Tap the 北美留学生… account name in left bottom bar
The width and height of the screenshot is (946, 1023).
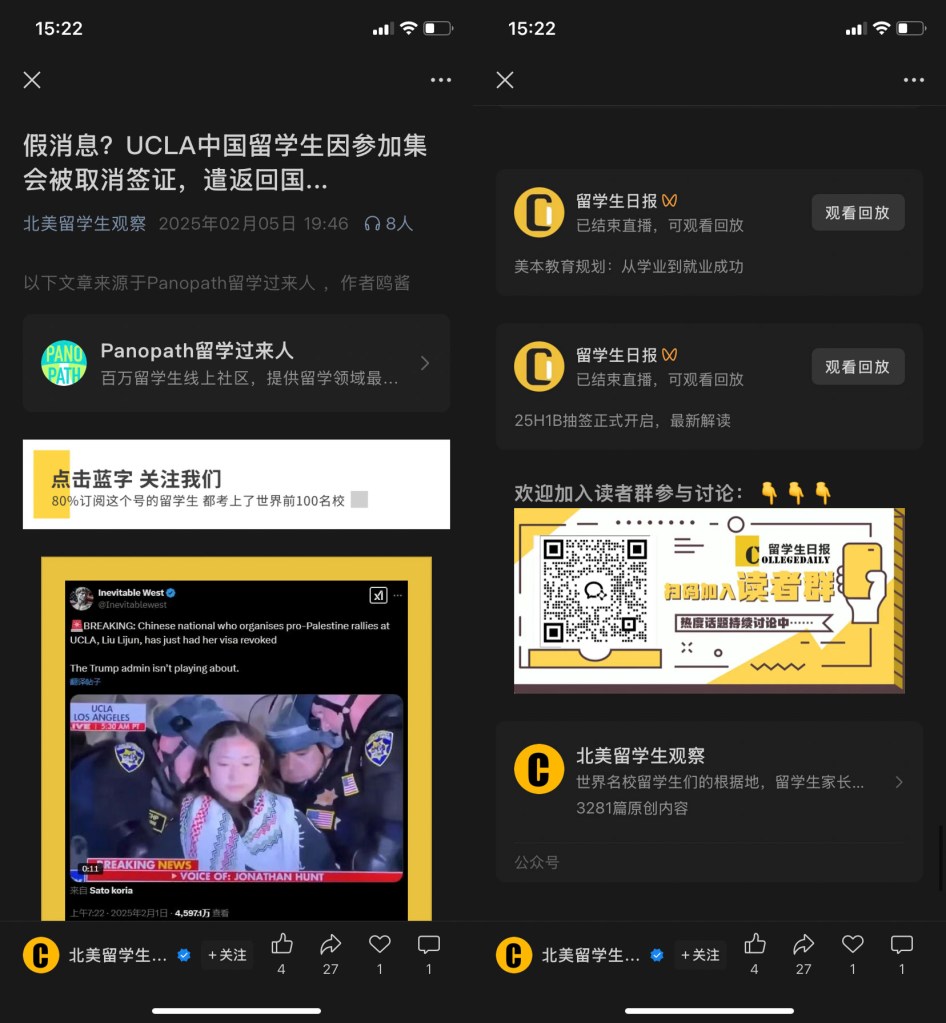click(118, 955)
